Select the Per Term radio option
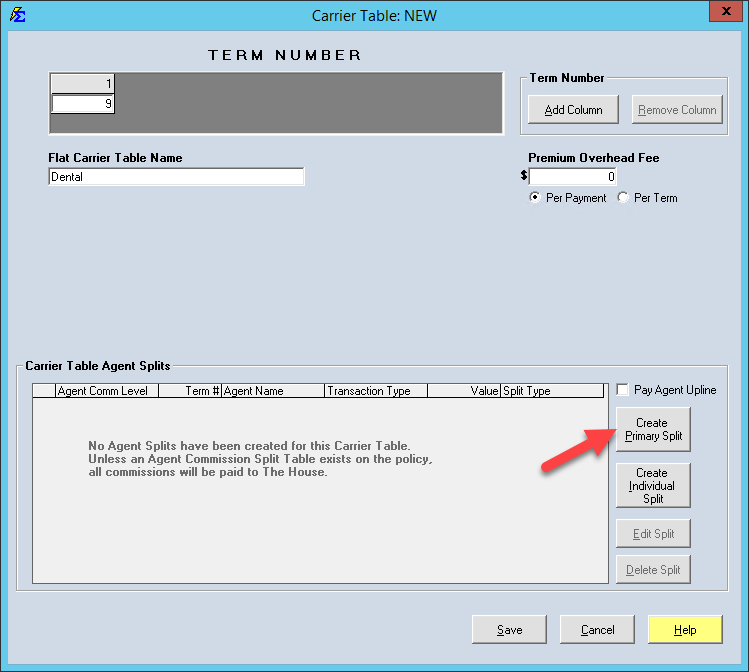The width and height of the screenshot is (749, 672). click(x=624, y=198)
